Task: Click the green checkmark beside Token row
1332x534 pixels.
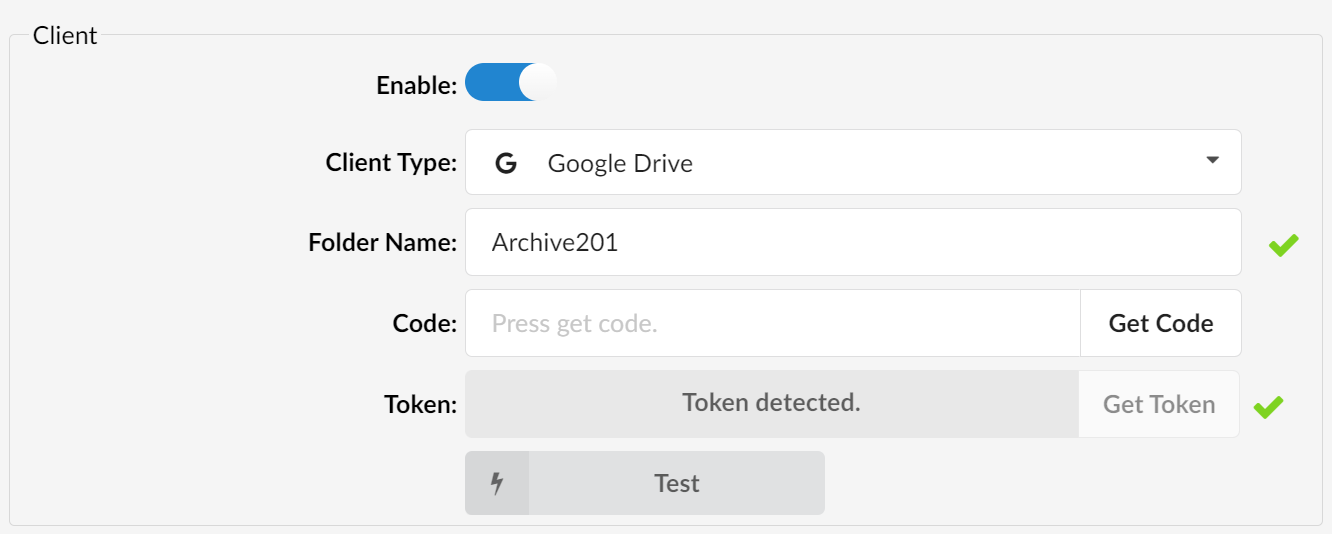Action: point(1268,406)
